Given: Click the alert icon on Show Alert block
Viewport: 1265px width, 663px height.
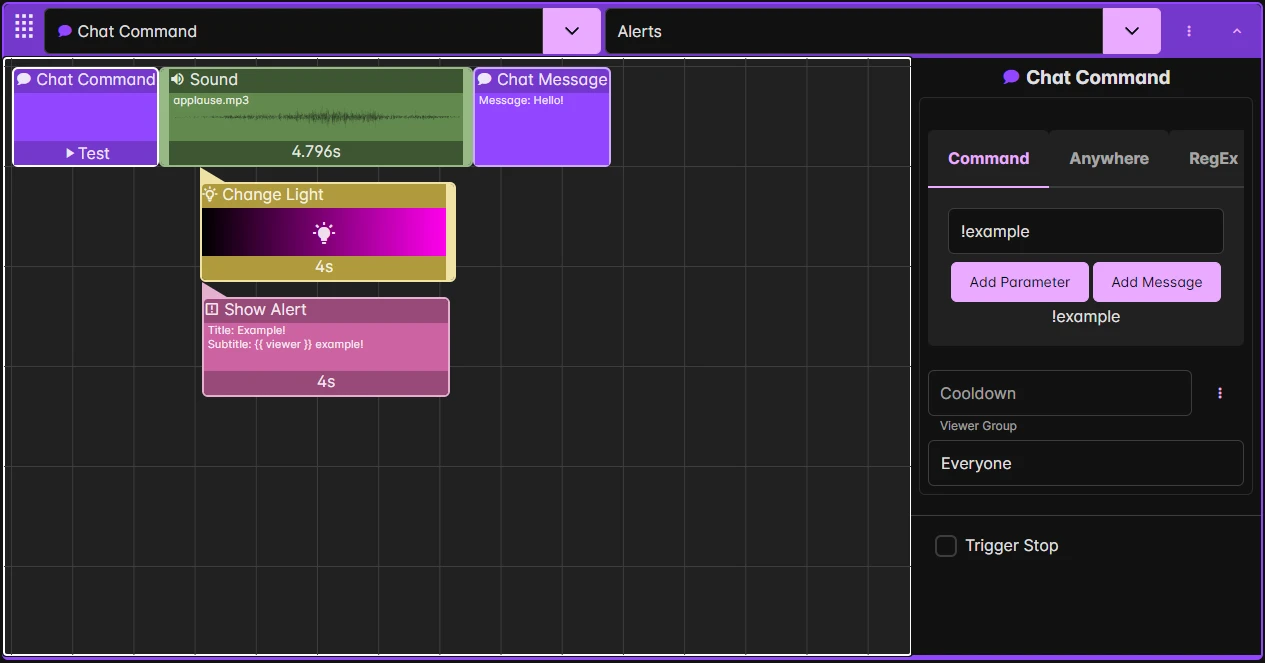Looking at the screenshot, I should point(212,309).
